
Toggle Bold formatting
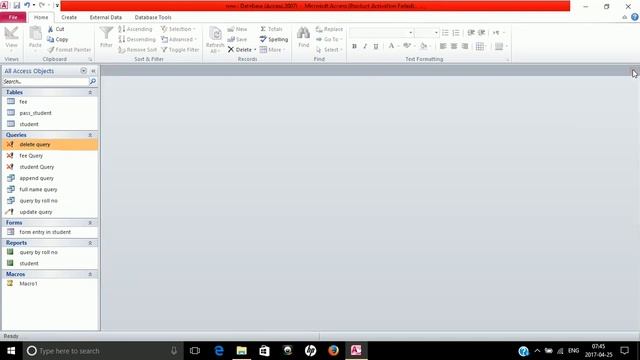click(354, 46)
